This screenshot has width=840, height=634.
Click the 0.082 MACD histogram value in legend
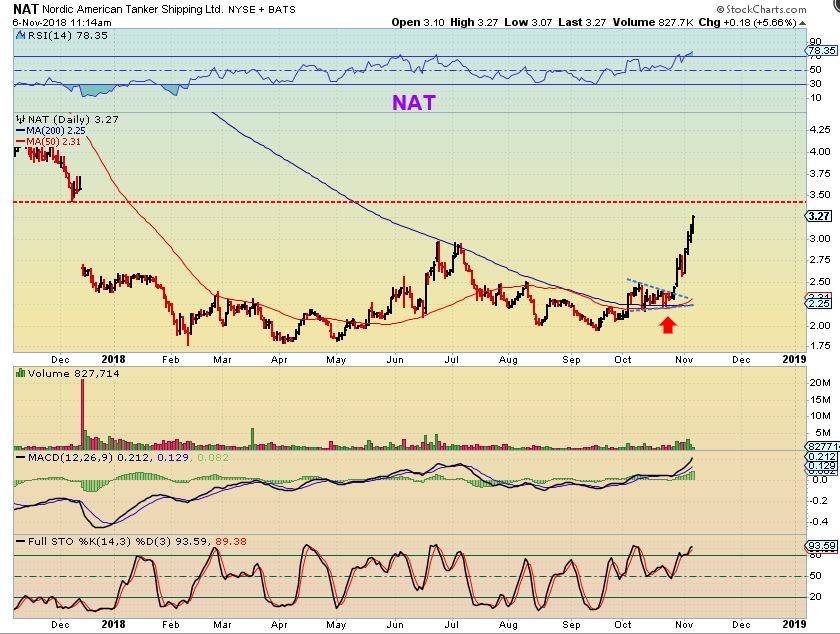tap(213, 458)
